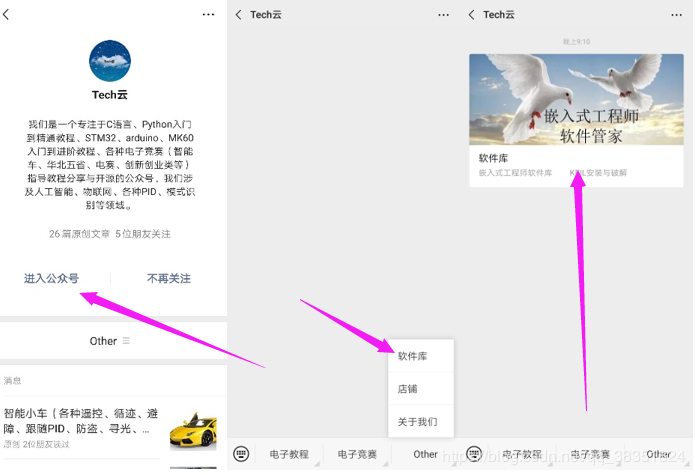Expand the Other menu on the profile page
This screenshot has height=475, width=695.
109,341
